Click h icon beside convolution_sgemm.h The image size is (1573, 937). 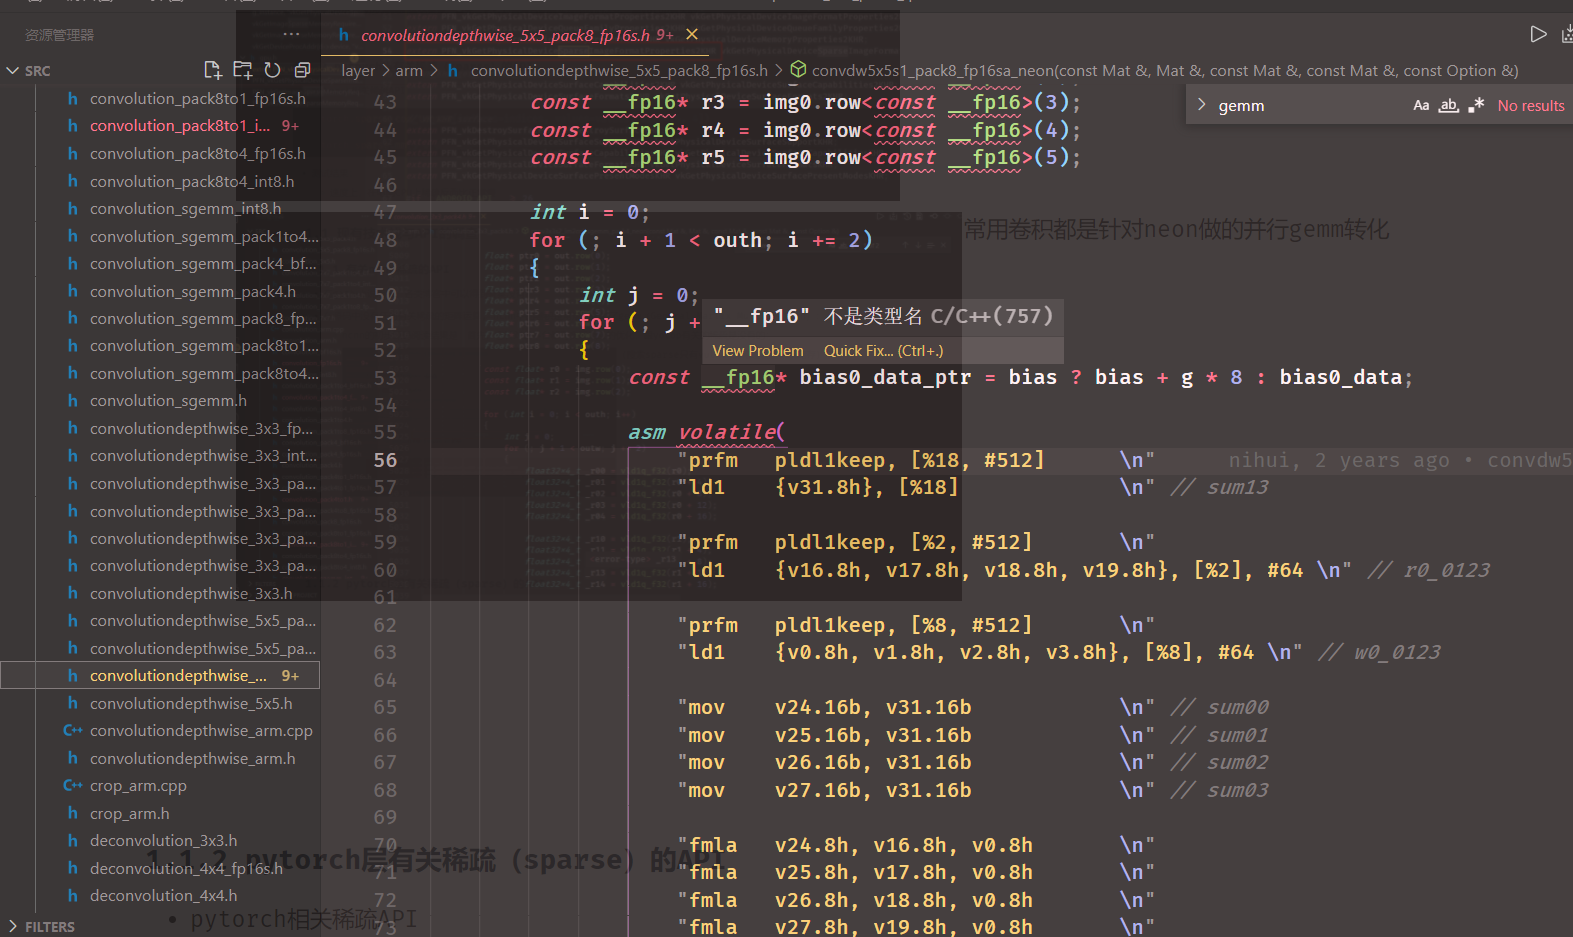point(72,400)
